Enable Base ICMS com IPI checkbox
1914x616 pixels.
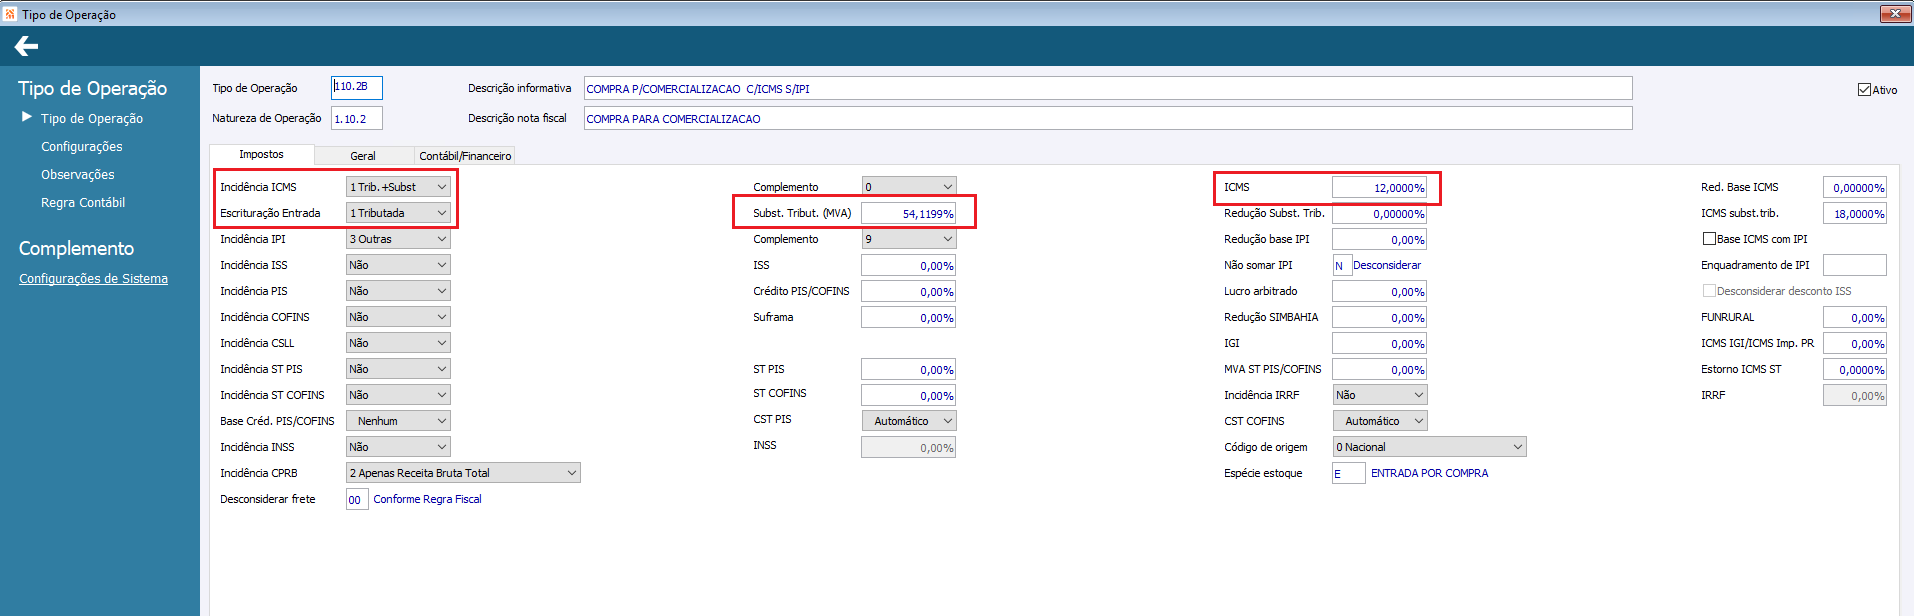pos(1709,239)
